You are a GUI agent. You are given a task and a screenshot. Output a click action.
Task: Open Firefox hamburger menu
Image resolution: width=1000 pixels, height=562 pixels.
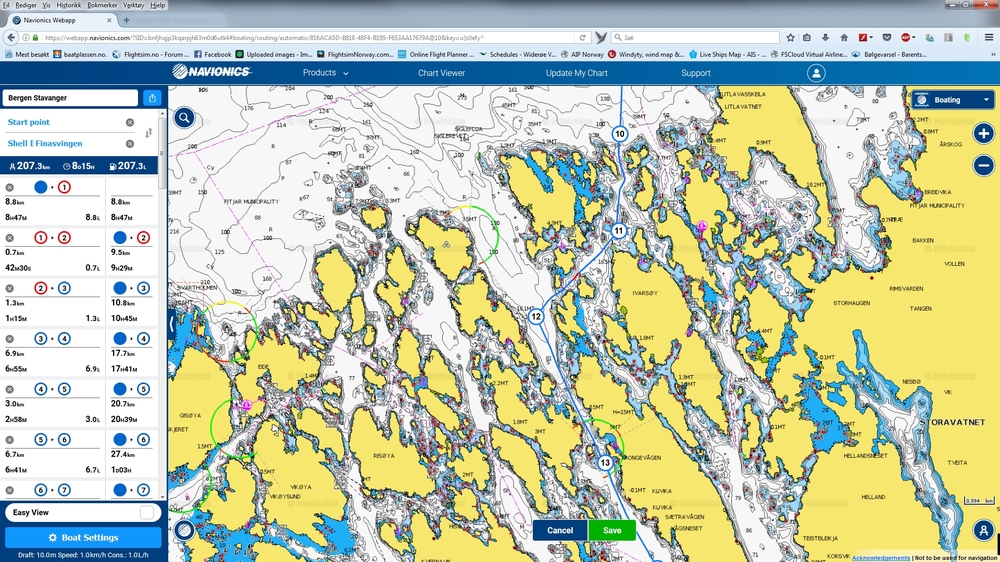coord(989,38)
